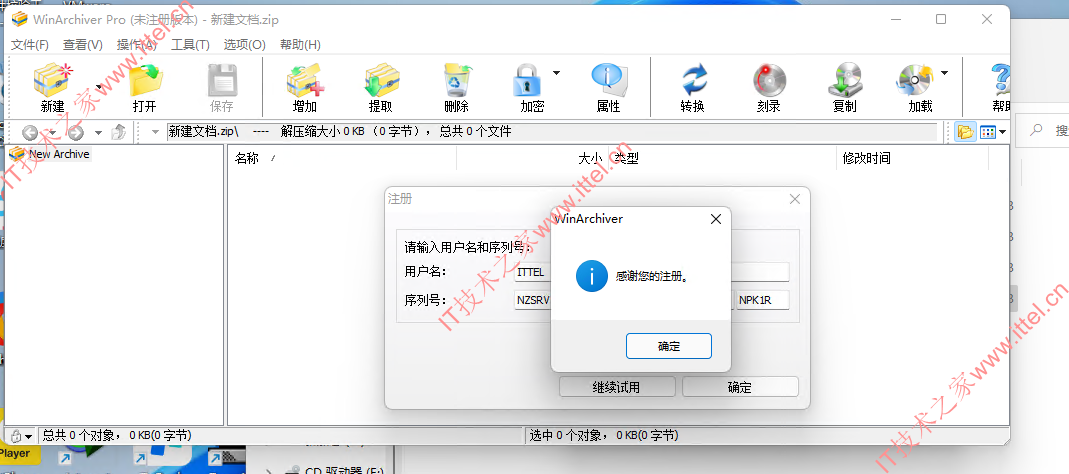The height and width of the screenshot is (474, 1069).
Task: Extract files with the 提取 icon
Action: click(381, 80)
